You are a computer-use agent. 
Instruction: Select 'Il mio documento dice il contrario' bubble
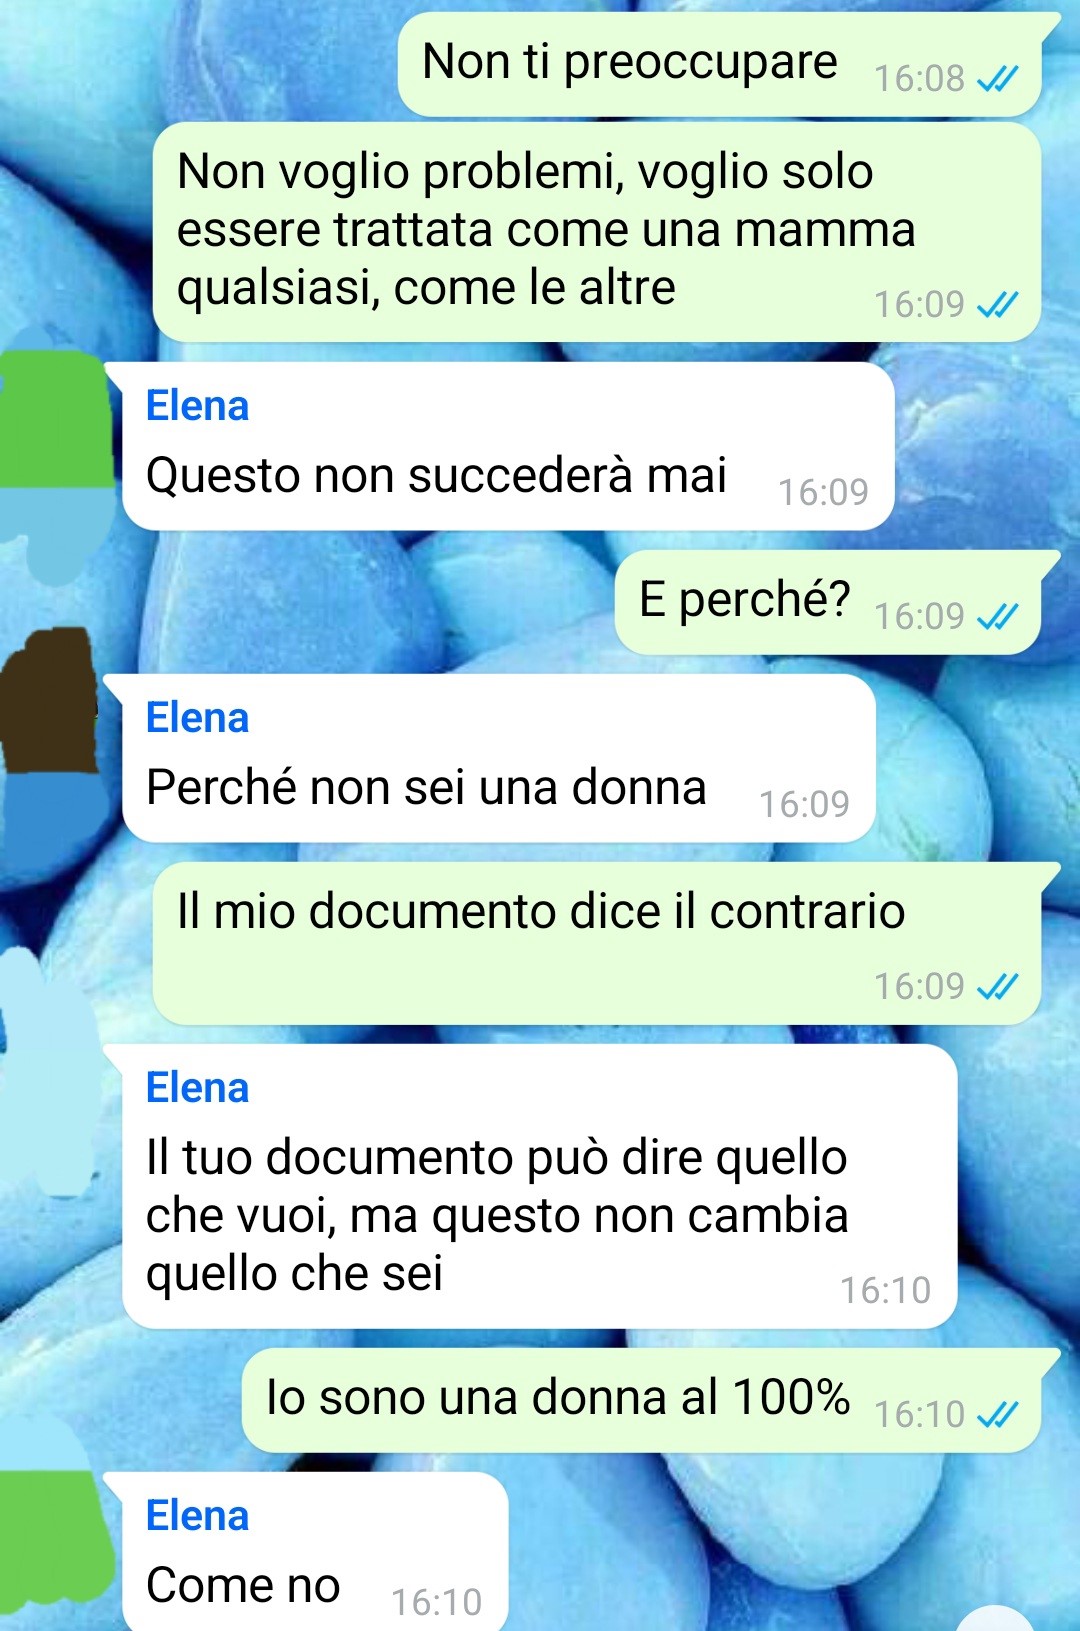597,944
